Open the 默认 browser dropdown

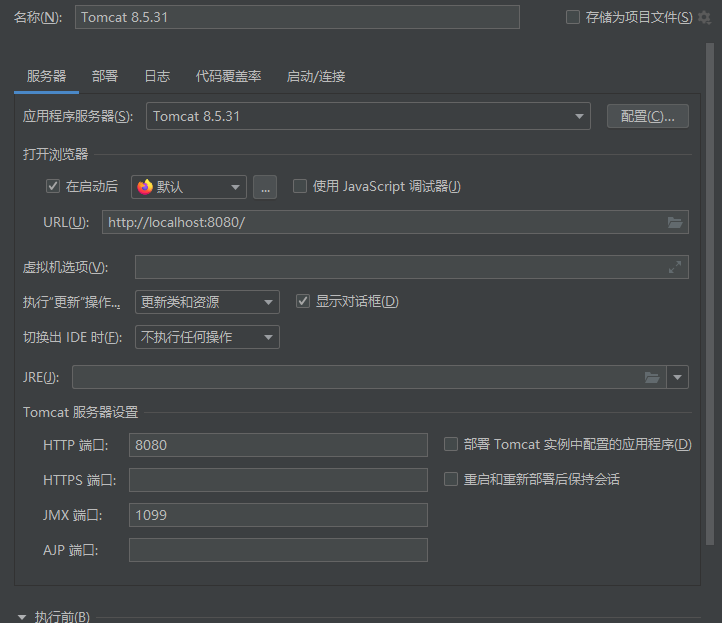189,187
